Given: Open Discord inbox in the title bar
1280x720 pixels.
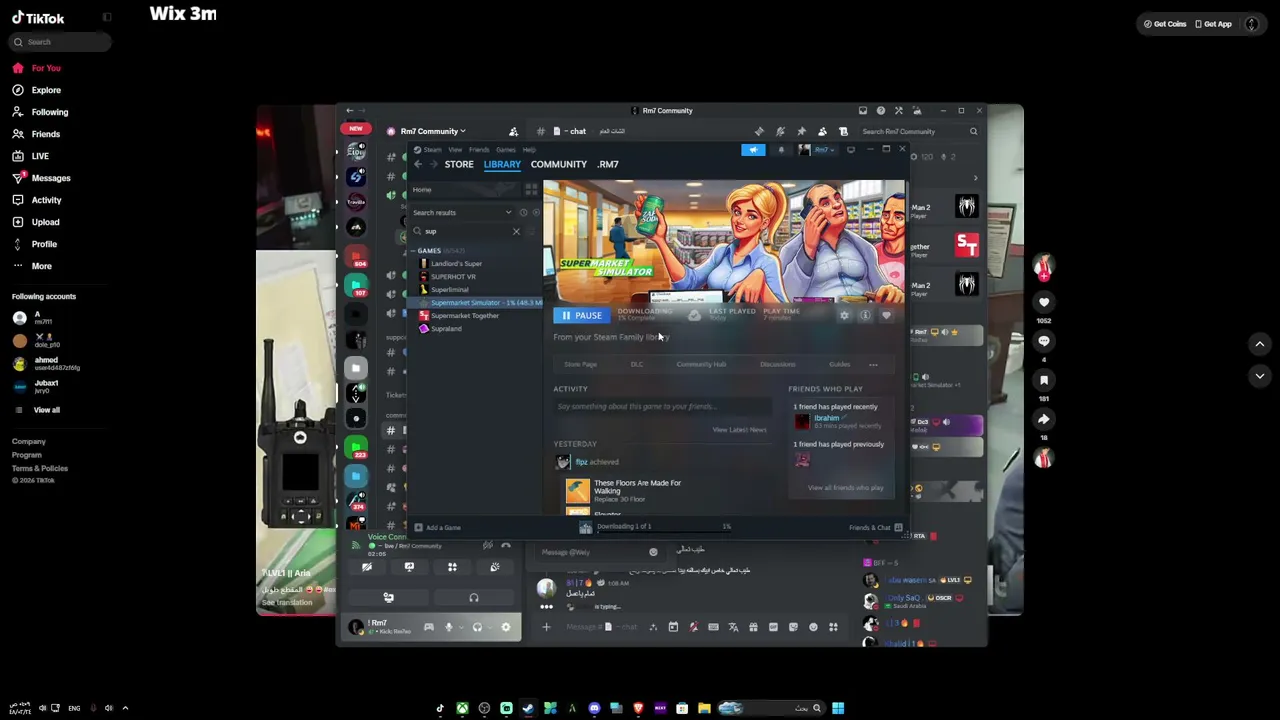Looking at the screenshot, I should coord(863,111).
